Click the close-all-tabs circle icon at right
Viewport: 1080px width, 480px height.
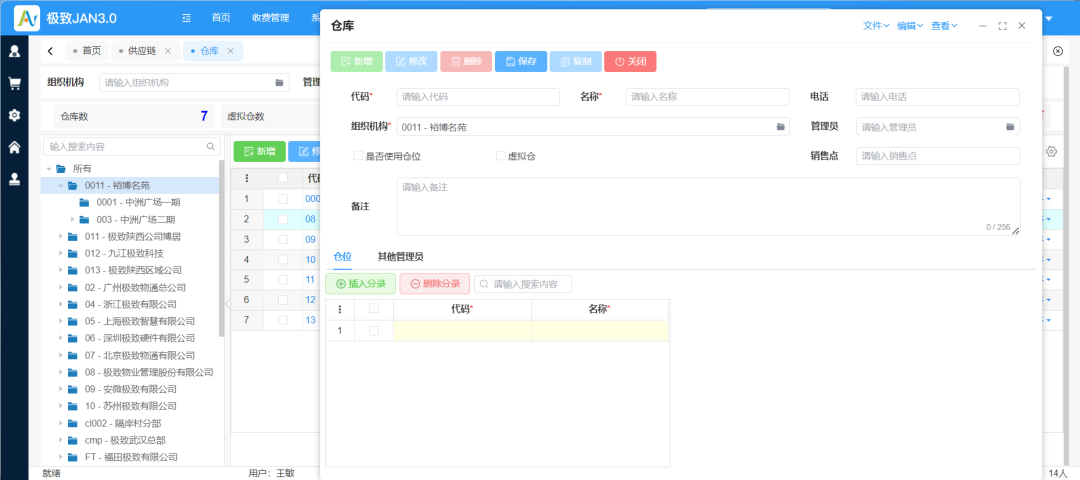click(1058, 51)
